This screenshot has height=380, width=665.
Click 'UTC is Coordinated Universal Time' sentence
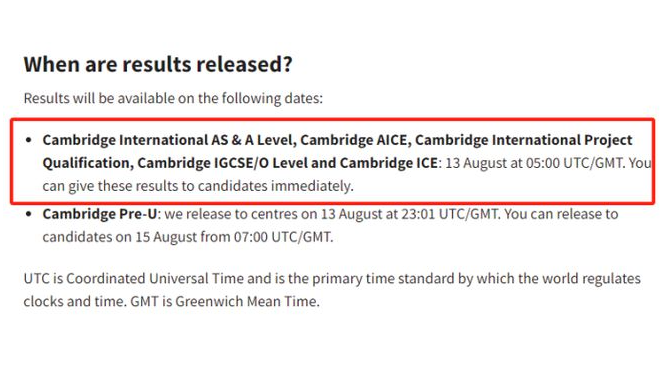(134, 279)
